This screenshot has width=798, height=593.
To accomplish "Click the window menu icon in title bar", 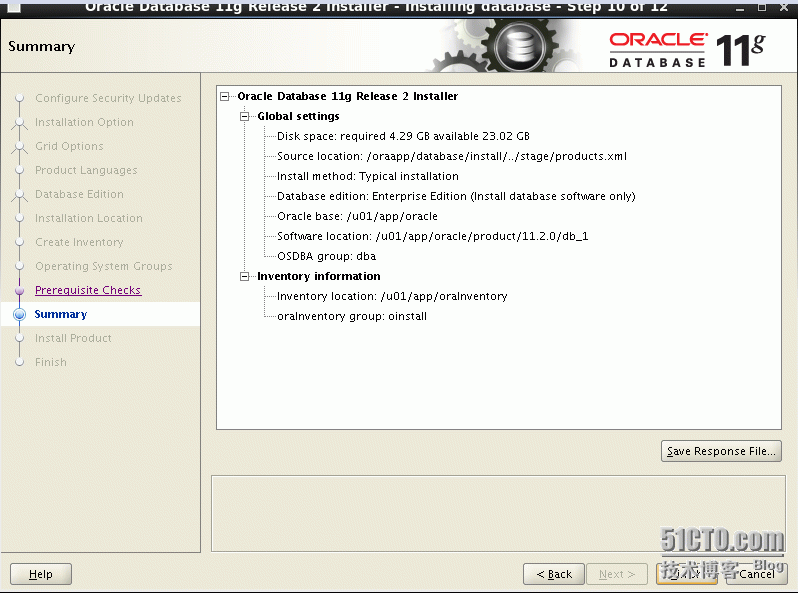I will pyautogui.click(x=14, y=7).
